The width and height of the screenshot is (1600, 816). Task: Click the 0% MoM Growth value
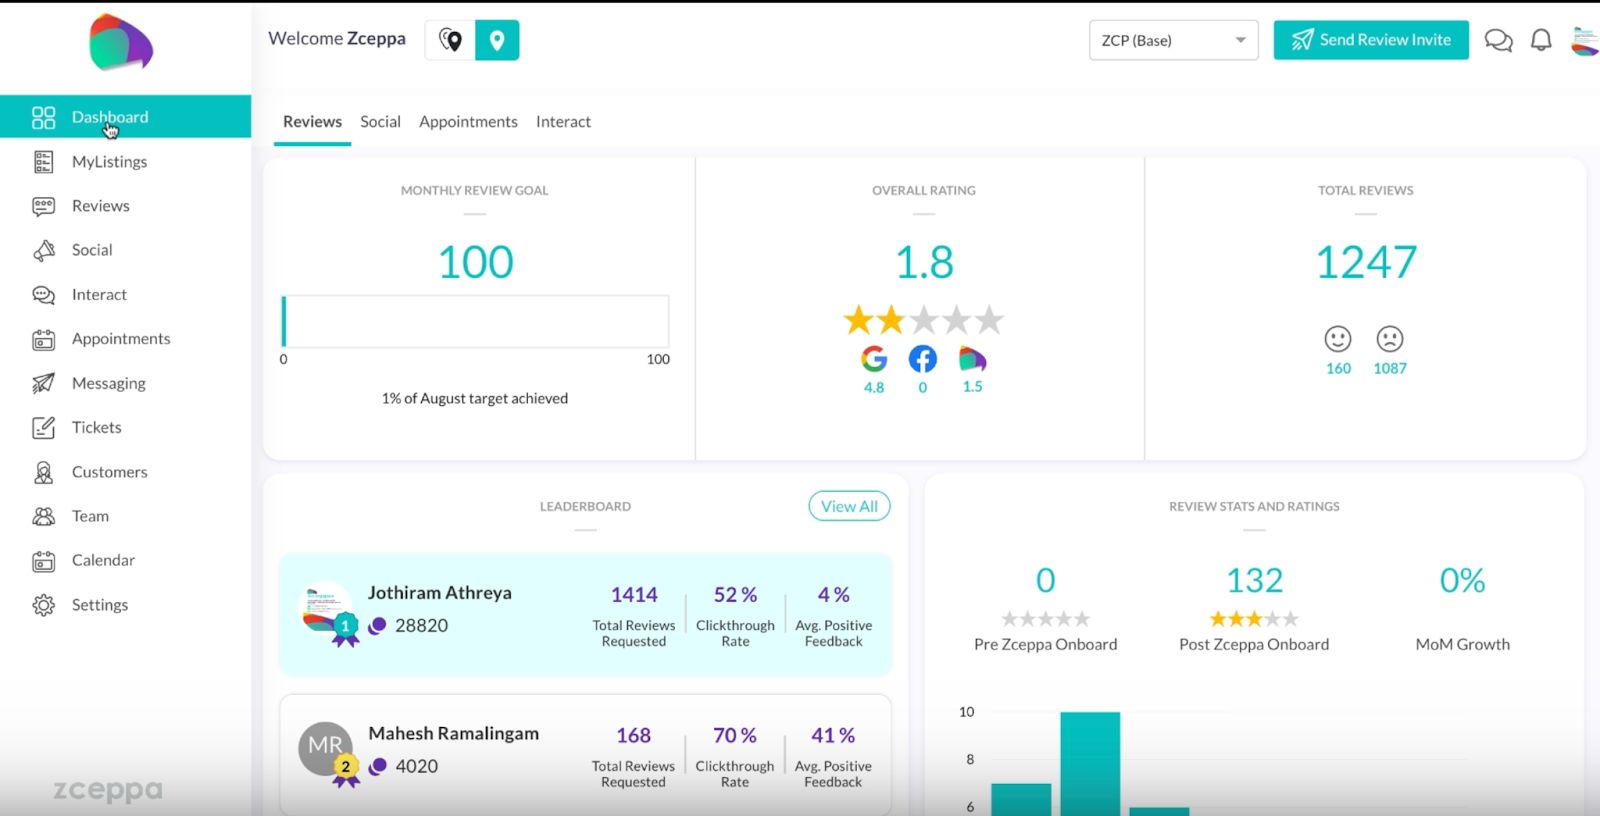(1462, 581)
